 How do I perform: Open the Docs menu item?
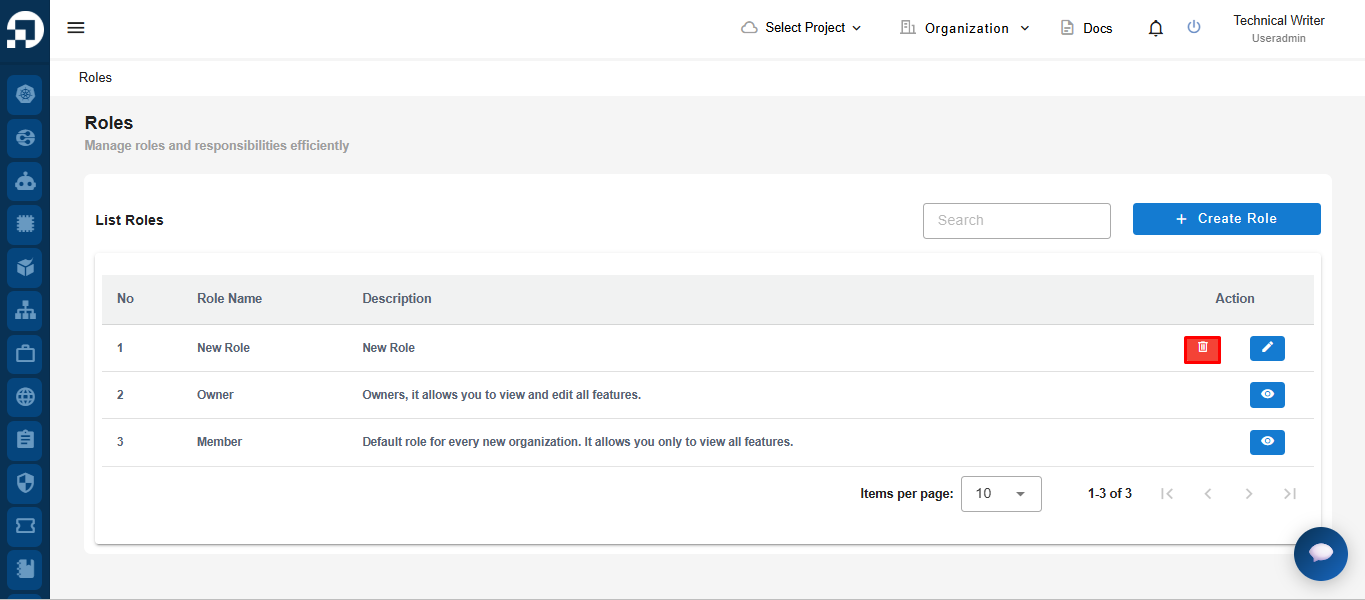(x=1086, y=28)
